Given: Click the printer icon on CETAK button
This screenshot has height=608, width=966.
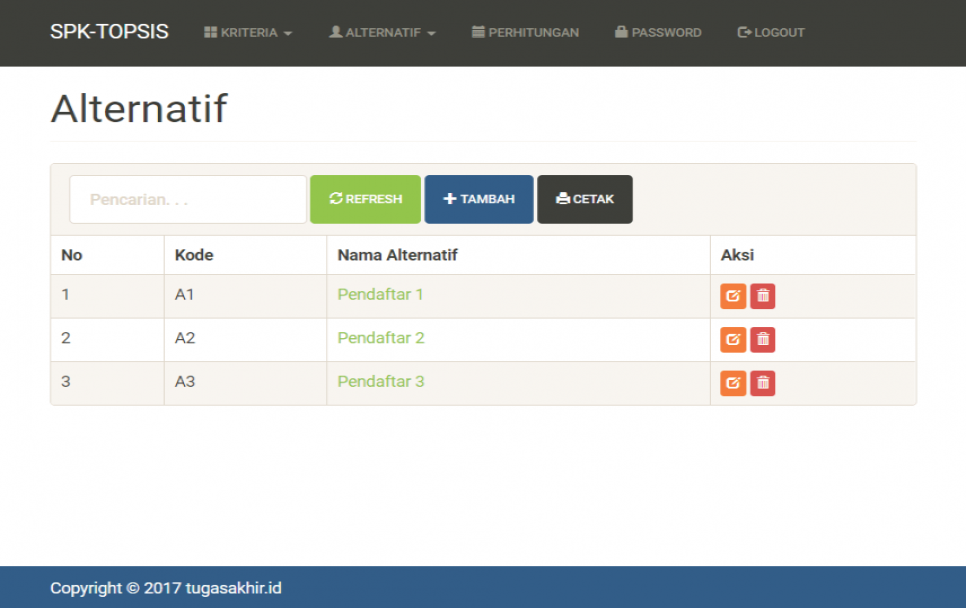Looking at the screenshot, I should [x=562, y=198].
